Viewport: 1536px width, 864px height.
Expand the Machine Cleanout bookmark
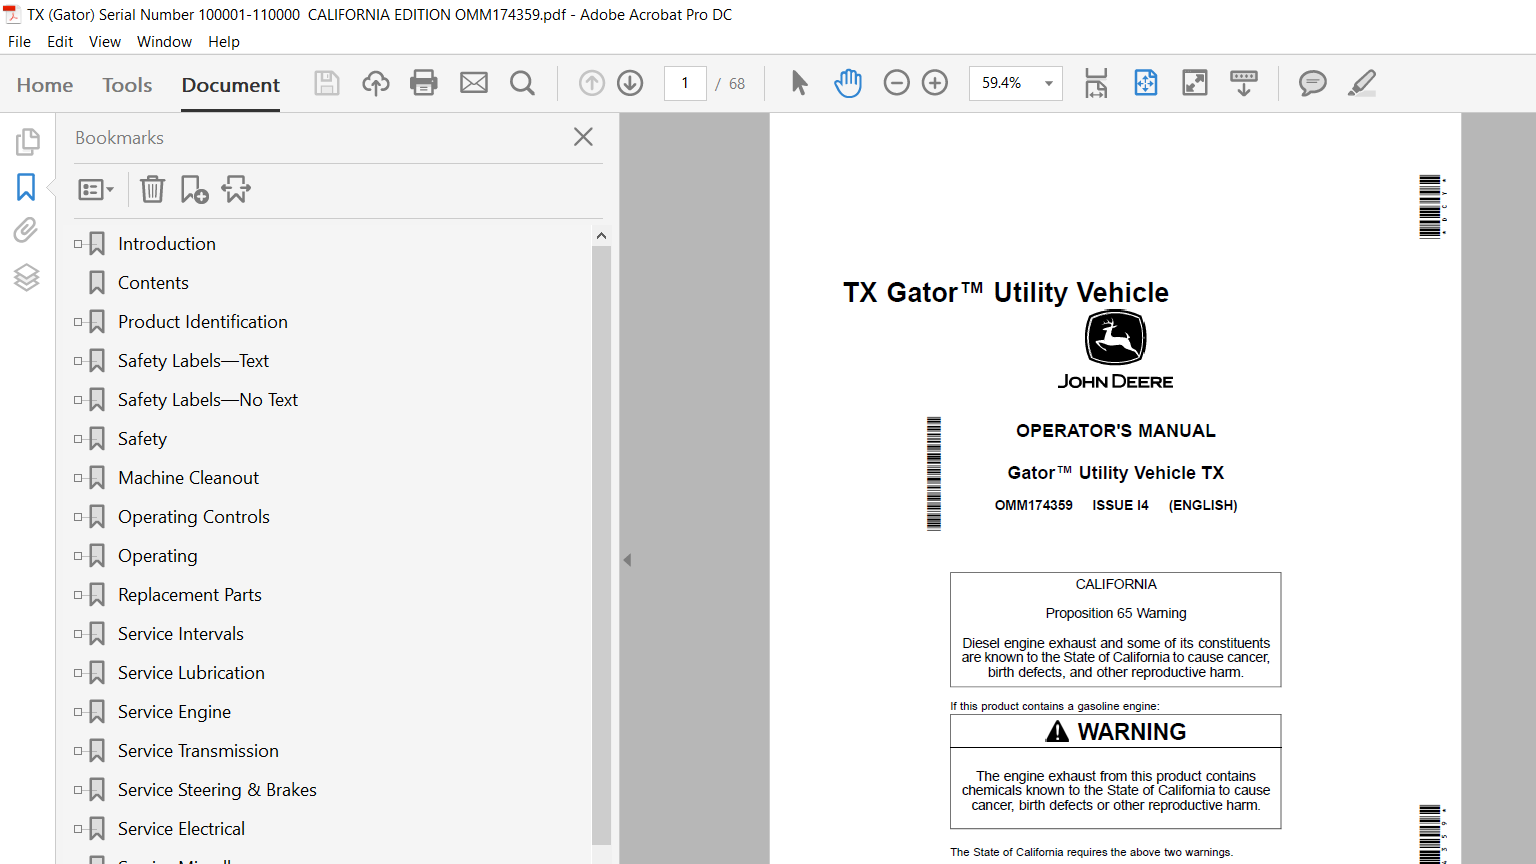pyautogui.click(x=78, y=478)
